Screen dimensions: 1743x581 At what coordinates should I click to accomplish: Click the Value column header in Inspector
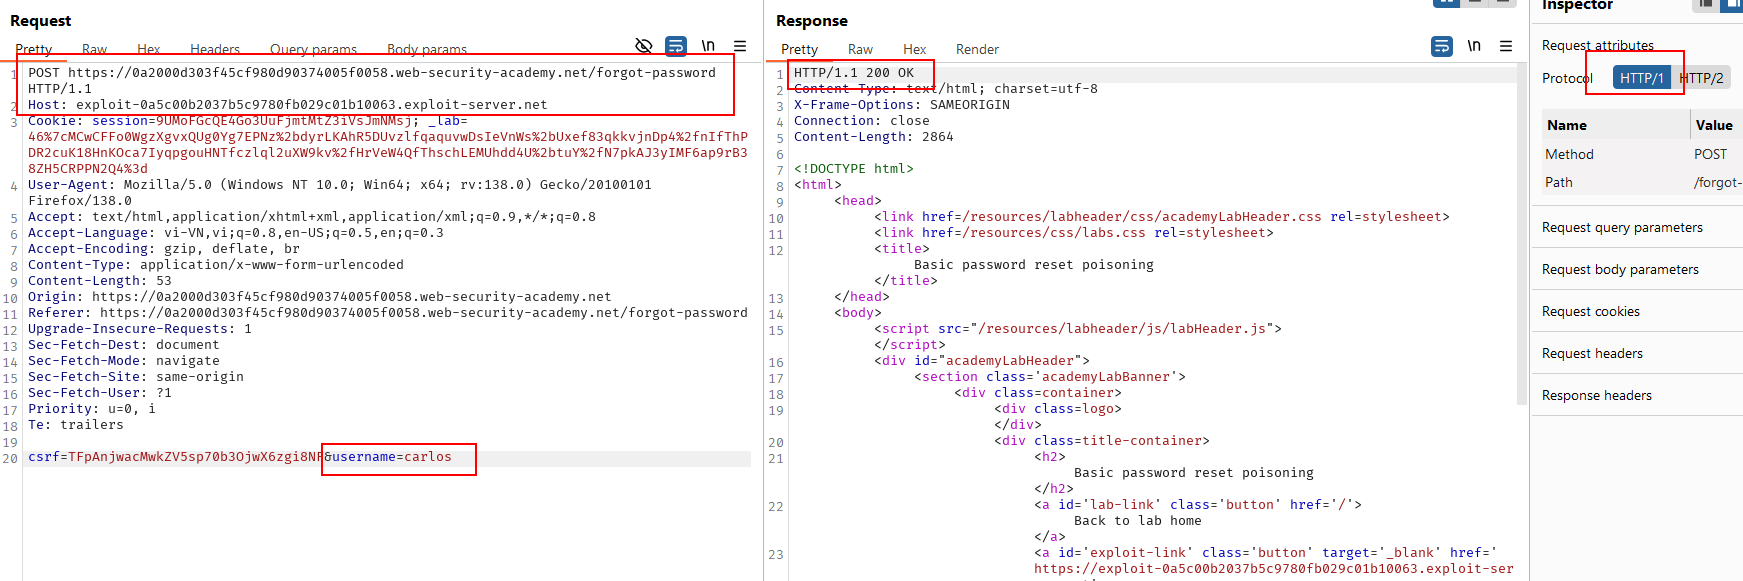[x=1716, y=125]
